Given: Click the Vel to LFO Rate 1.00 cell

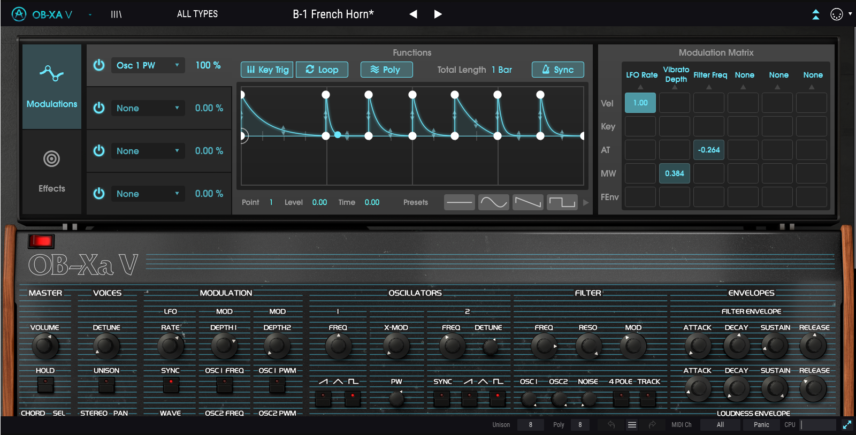Looking at the screenshot, I should coord(640,103).
